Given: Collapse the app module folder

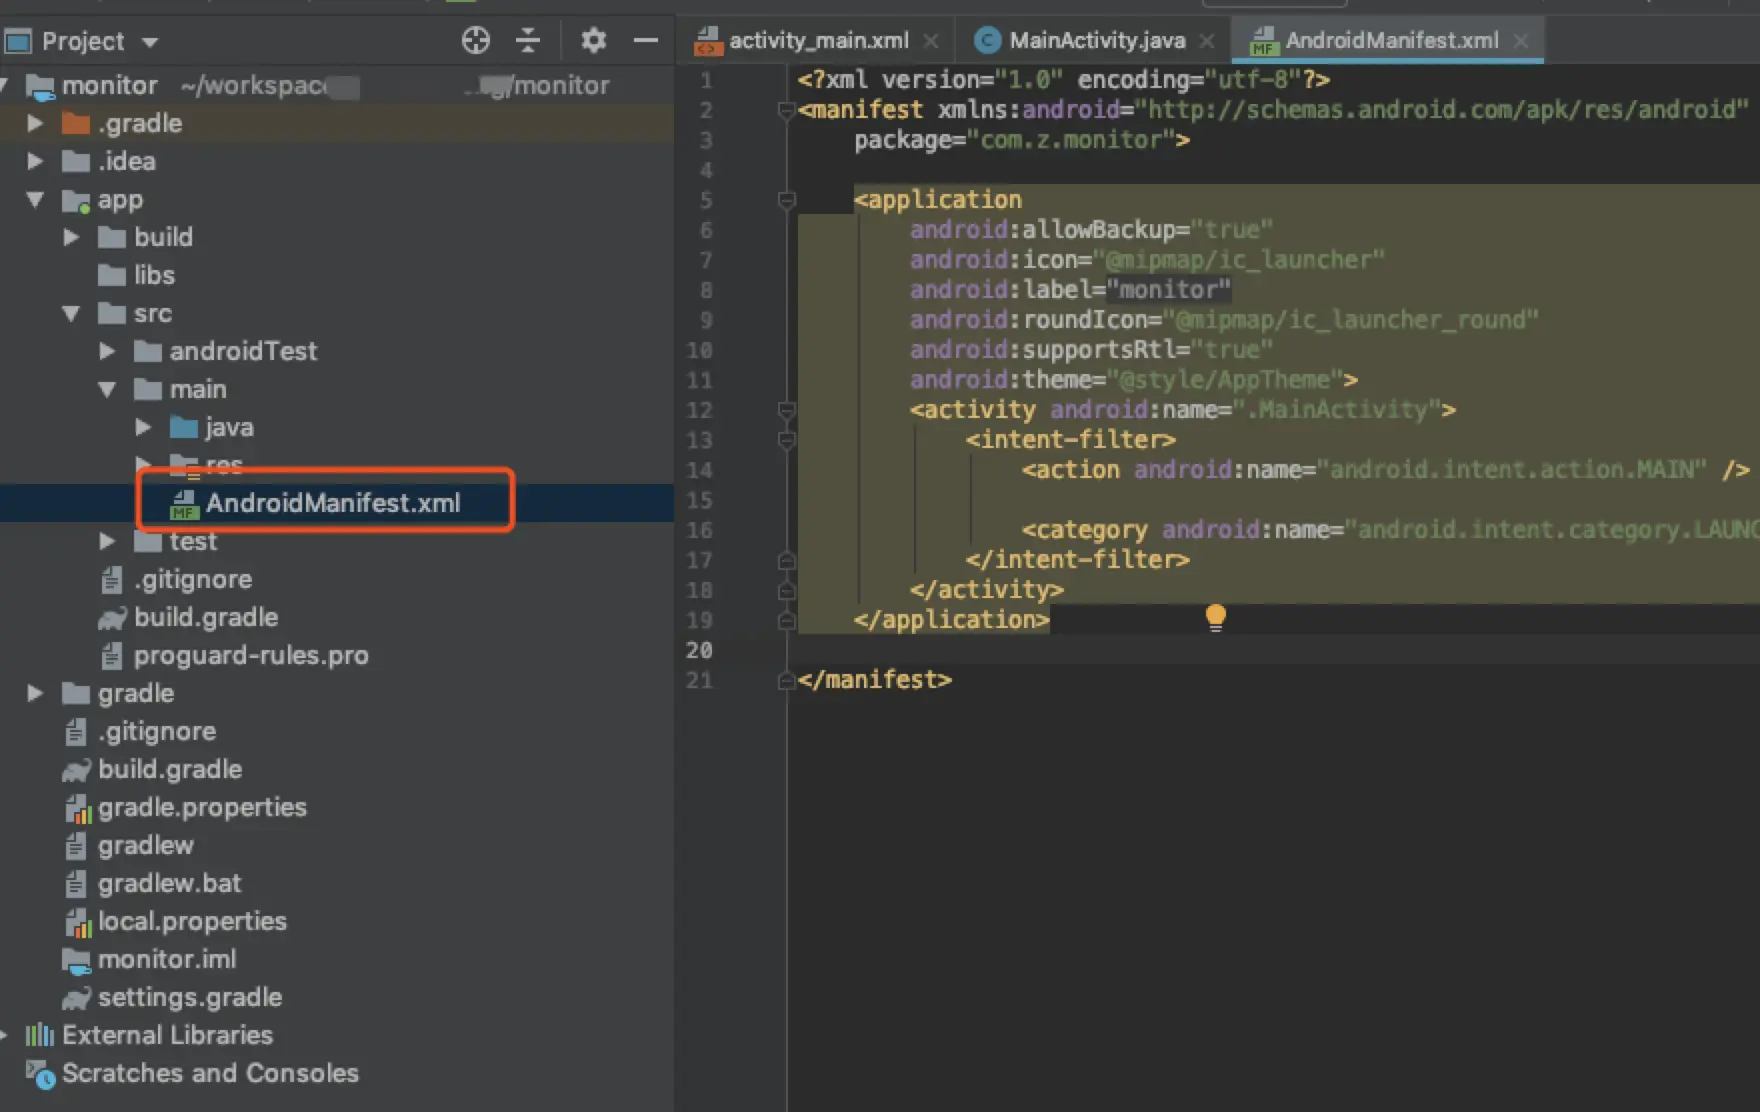Looking at the screenshot, I should 35,199.
